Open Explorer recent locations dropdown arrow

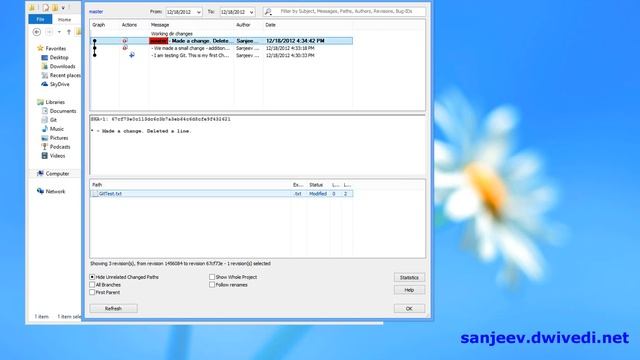point(59,32)
